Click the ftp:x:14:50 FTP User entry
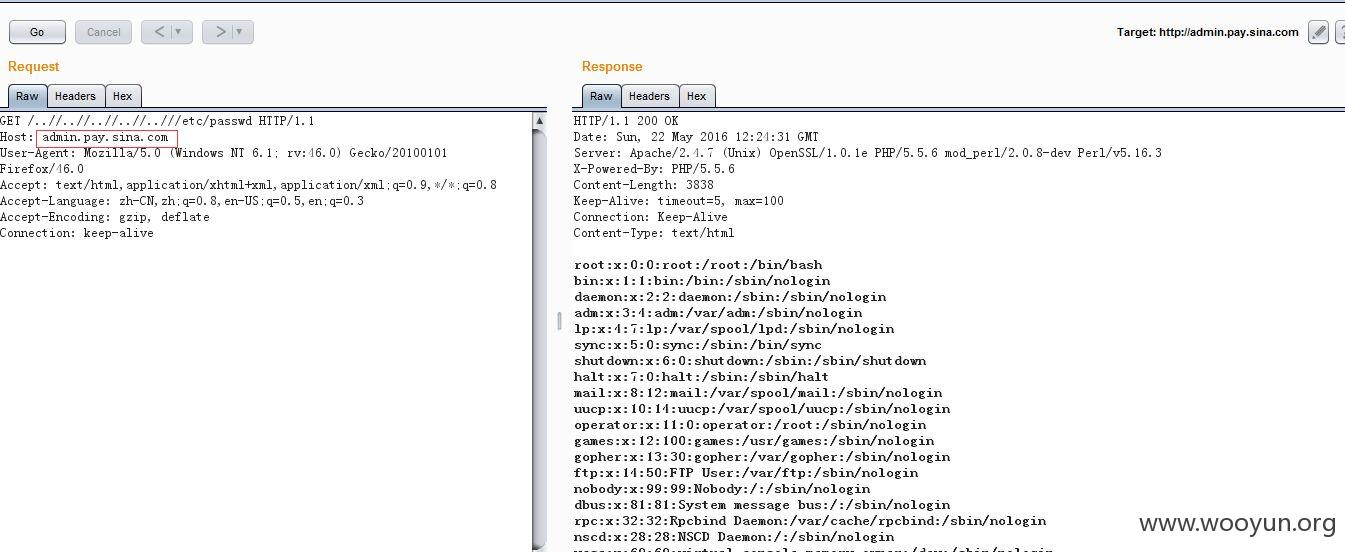 click(x=746, y=473)
